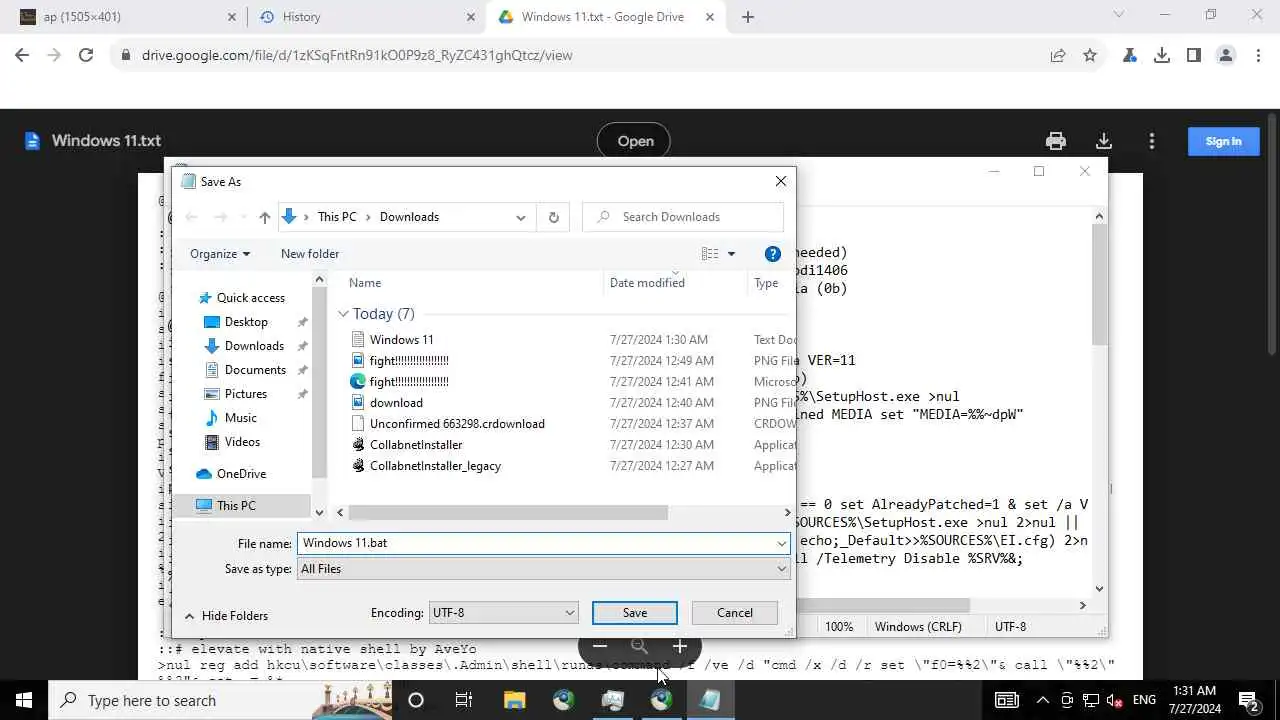This screenshot has width=1280, height=720.
Task: Open the Encoding dropdown
Action: (x=503, y=613)
